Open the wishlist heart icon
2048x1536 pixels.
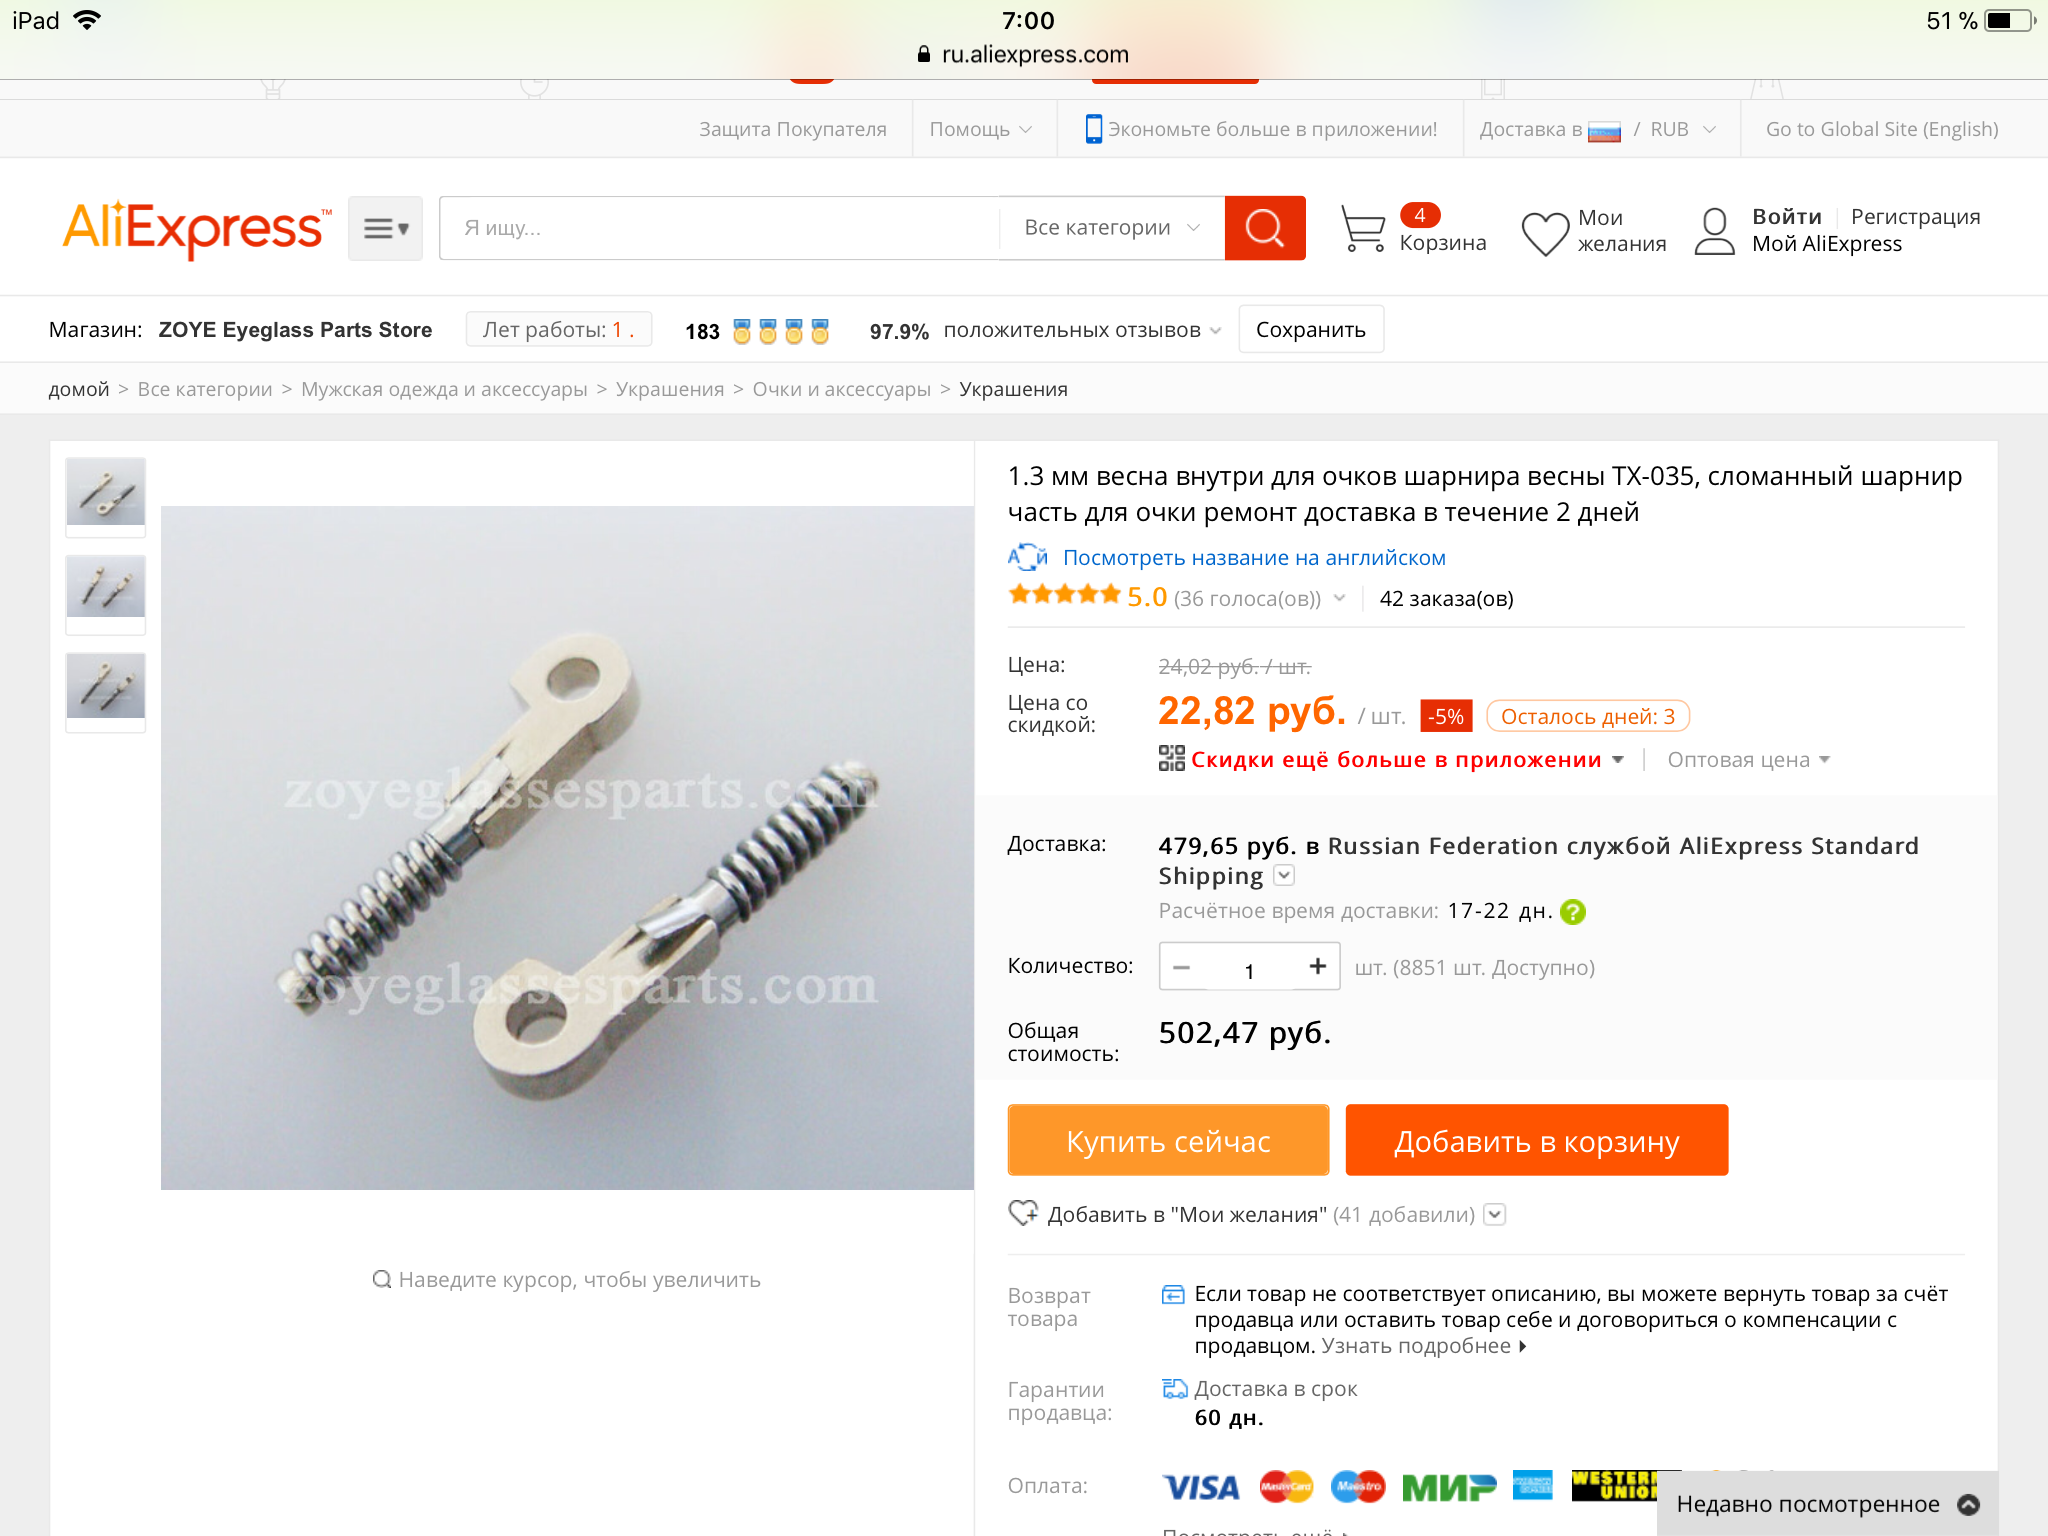point(1544,233)
